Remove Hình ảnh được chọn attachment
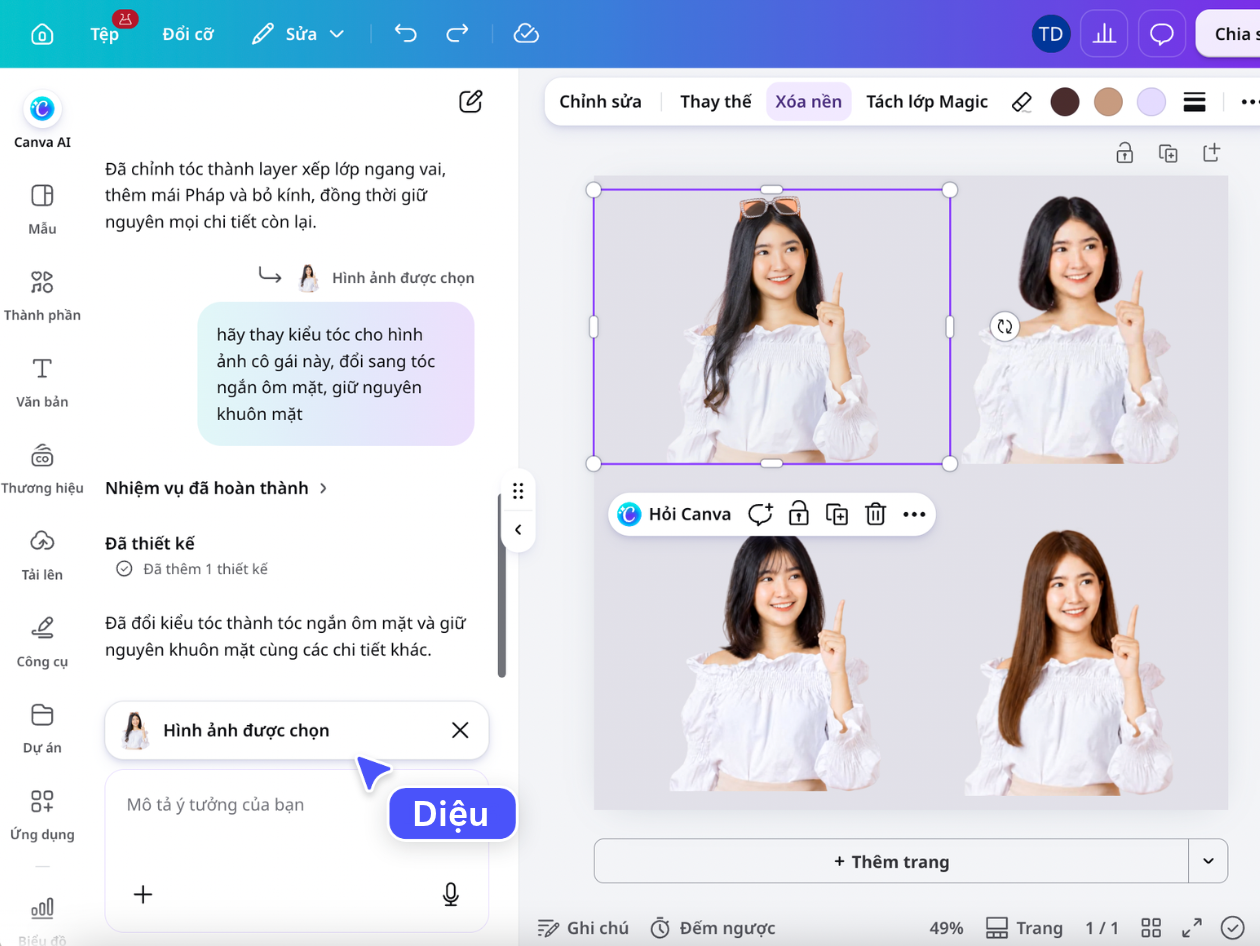This screenshot has height=946, width=1260. click(x=460, y=730)
